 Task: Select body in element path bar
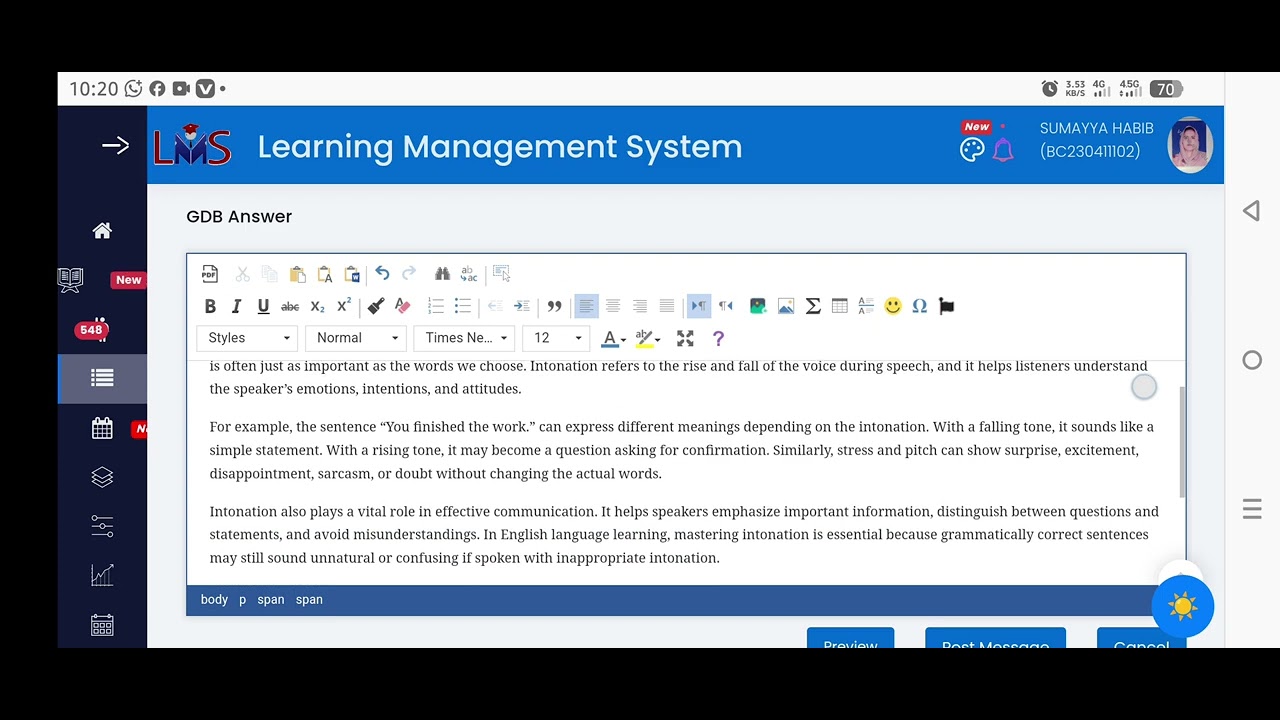pyautogui.click(x=214, y=600)
